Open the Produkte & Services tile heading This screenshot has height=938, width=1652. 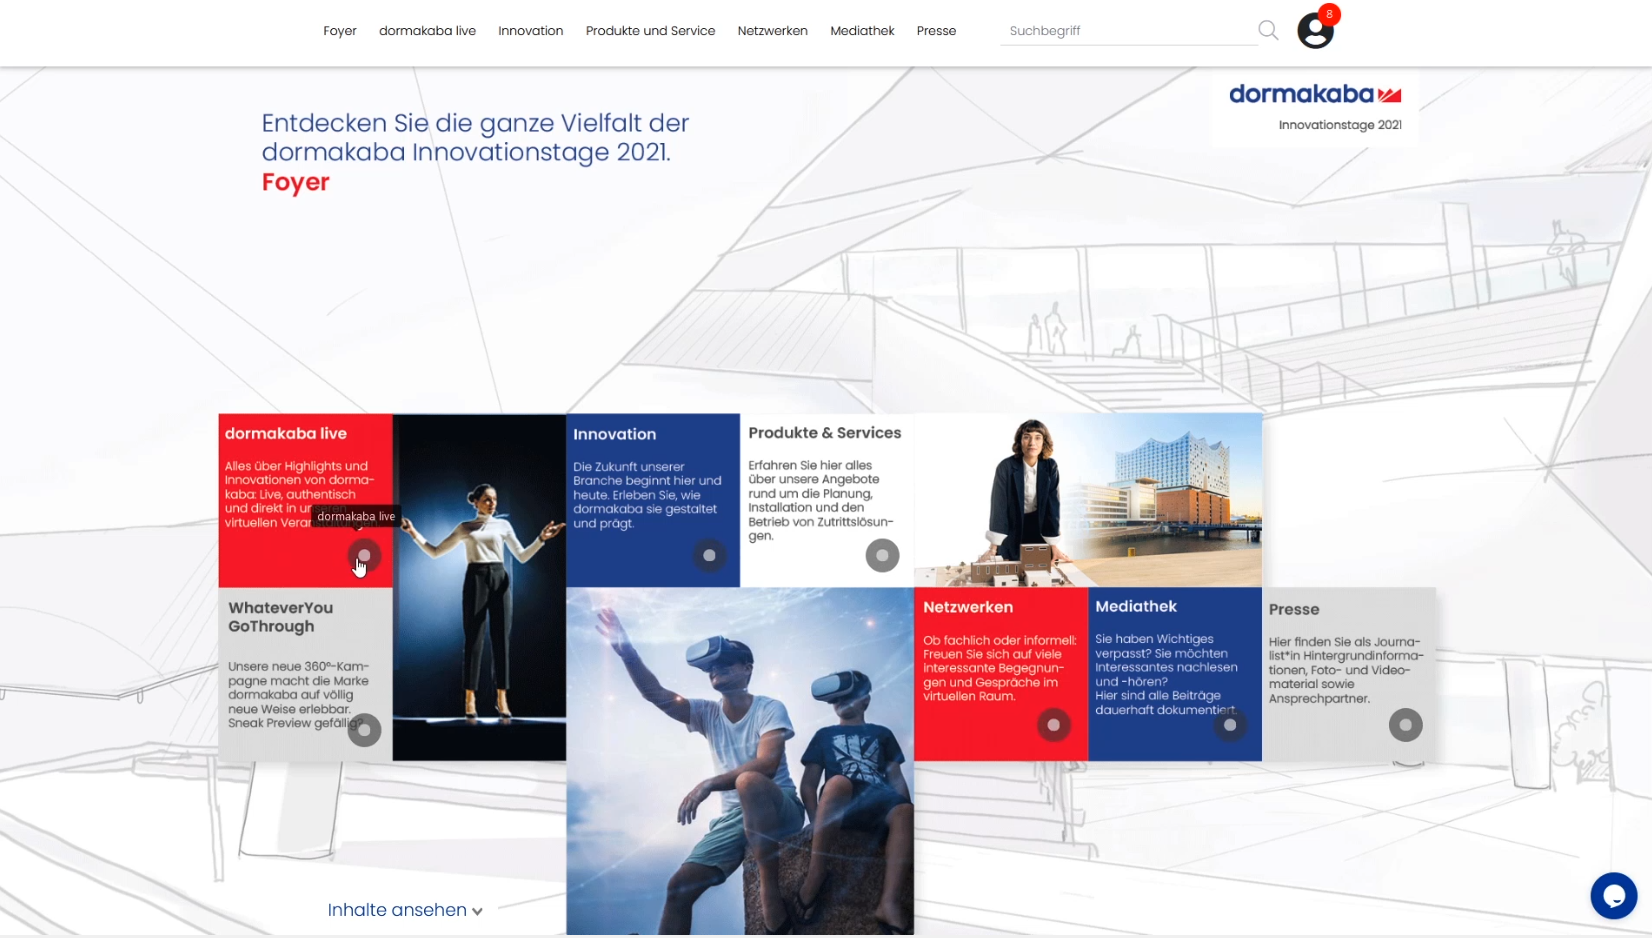pos(825,432)
